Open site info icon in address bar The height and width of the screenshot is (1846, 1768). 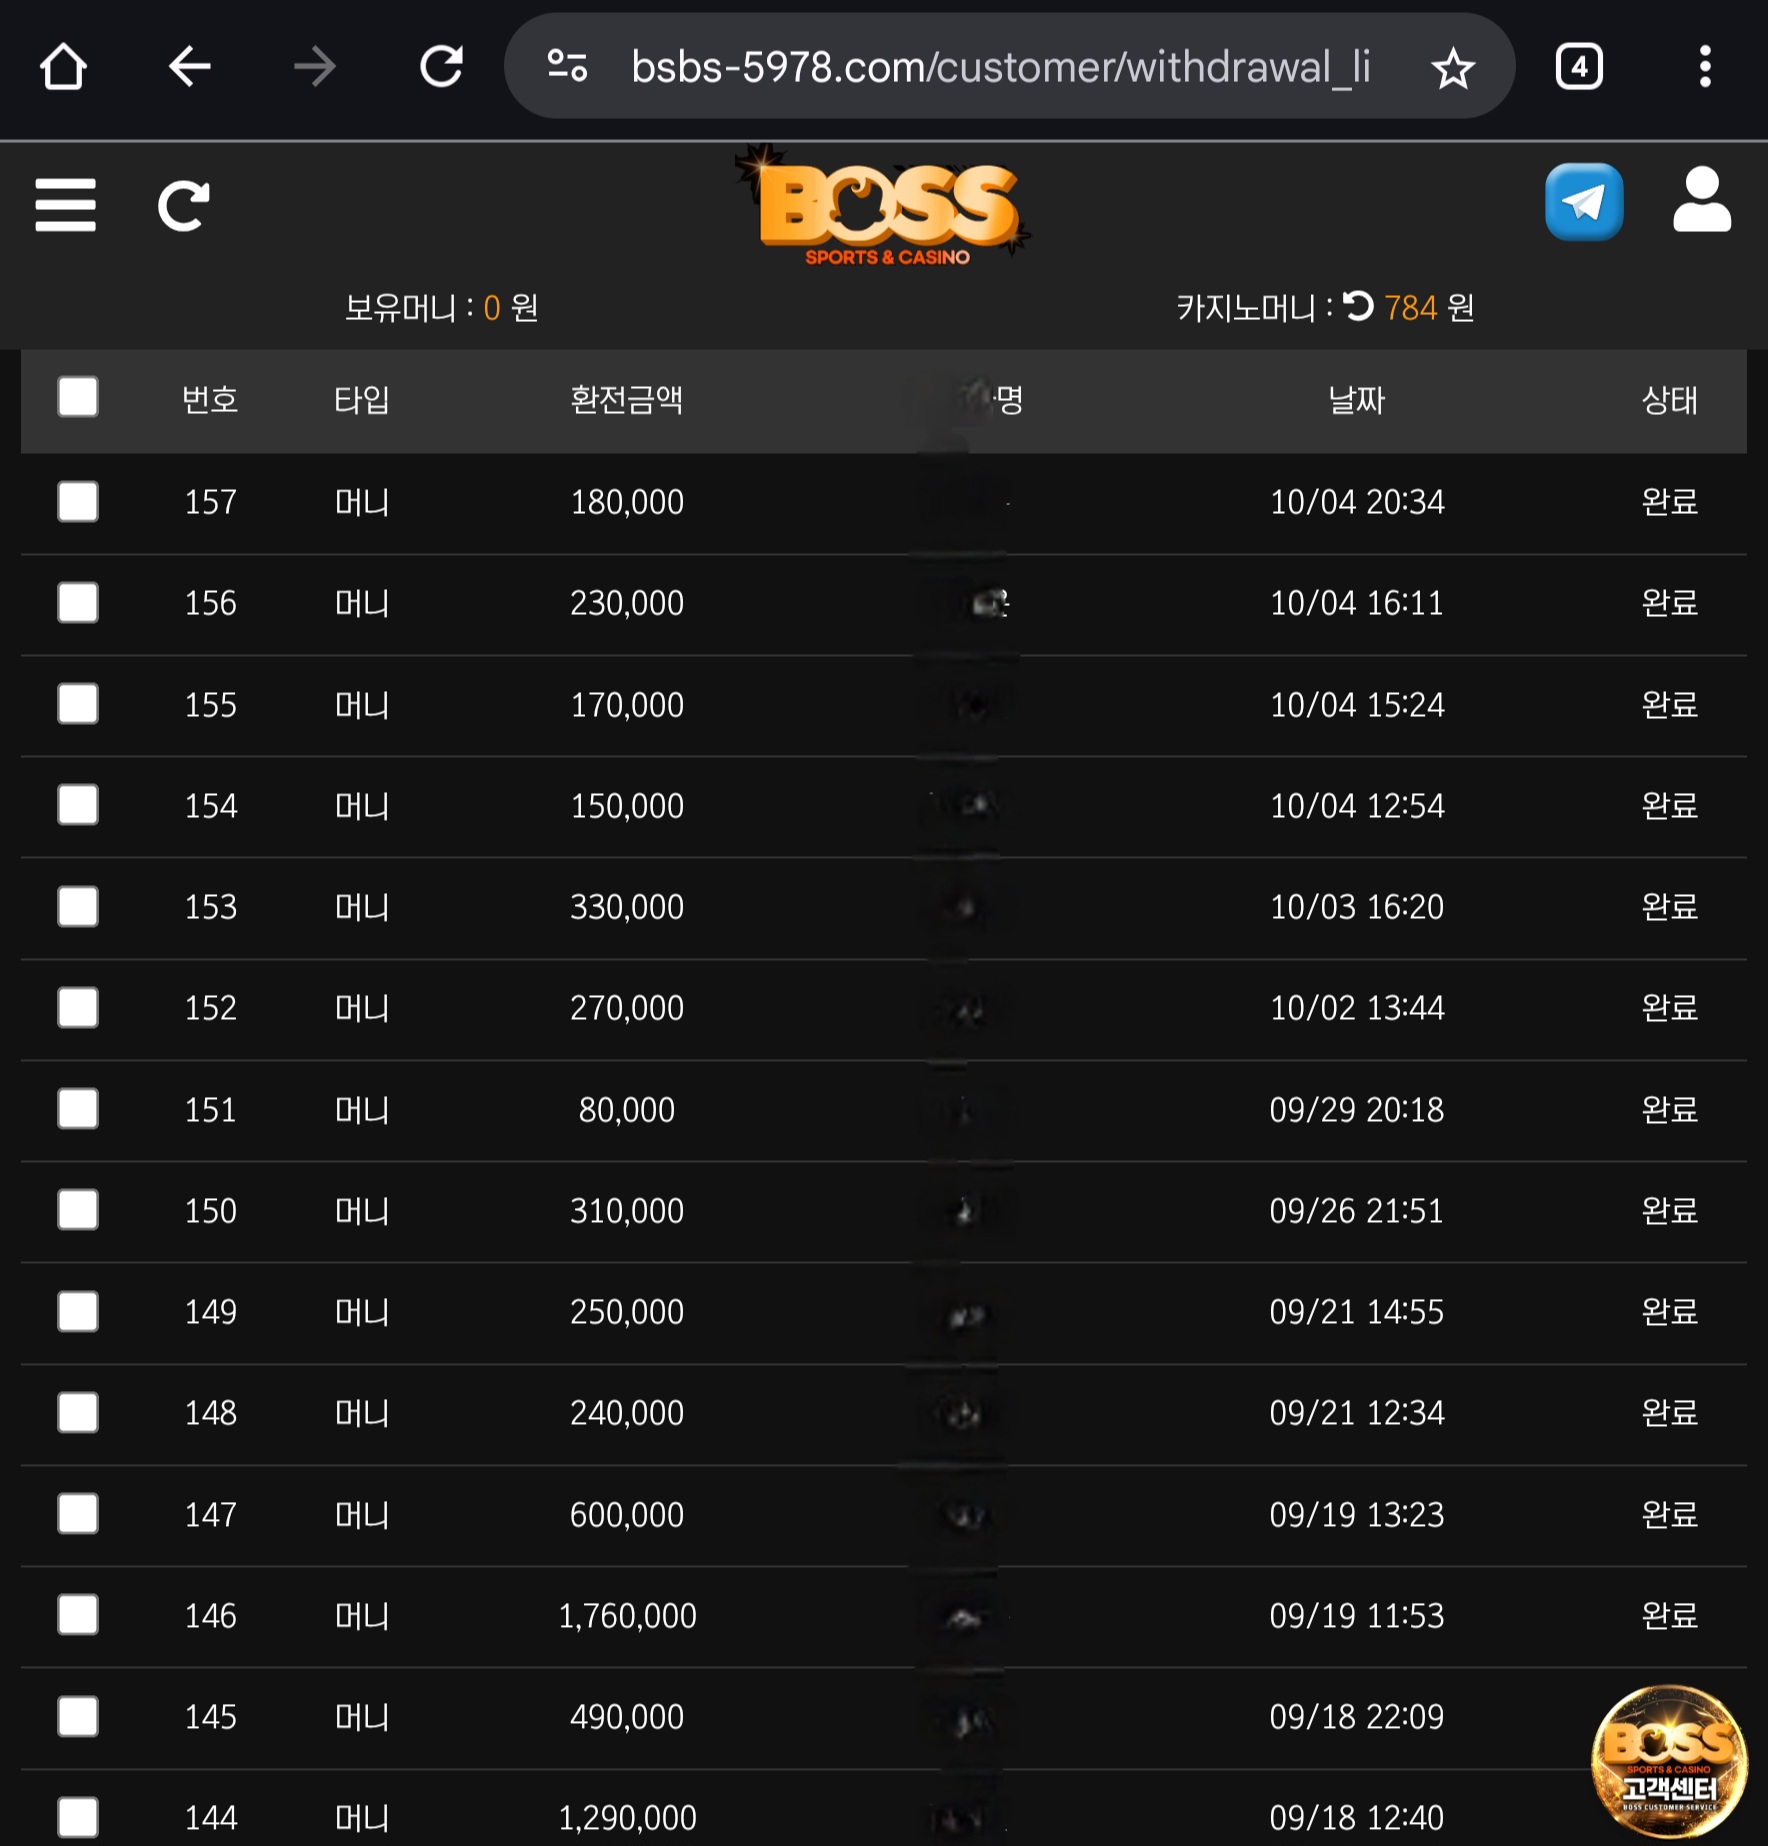567,67
